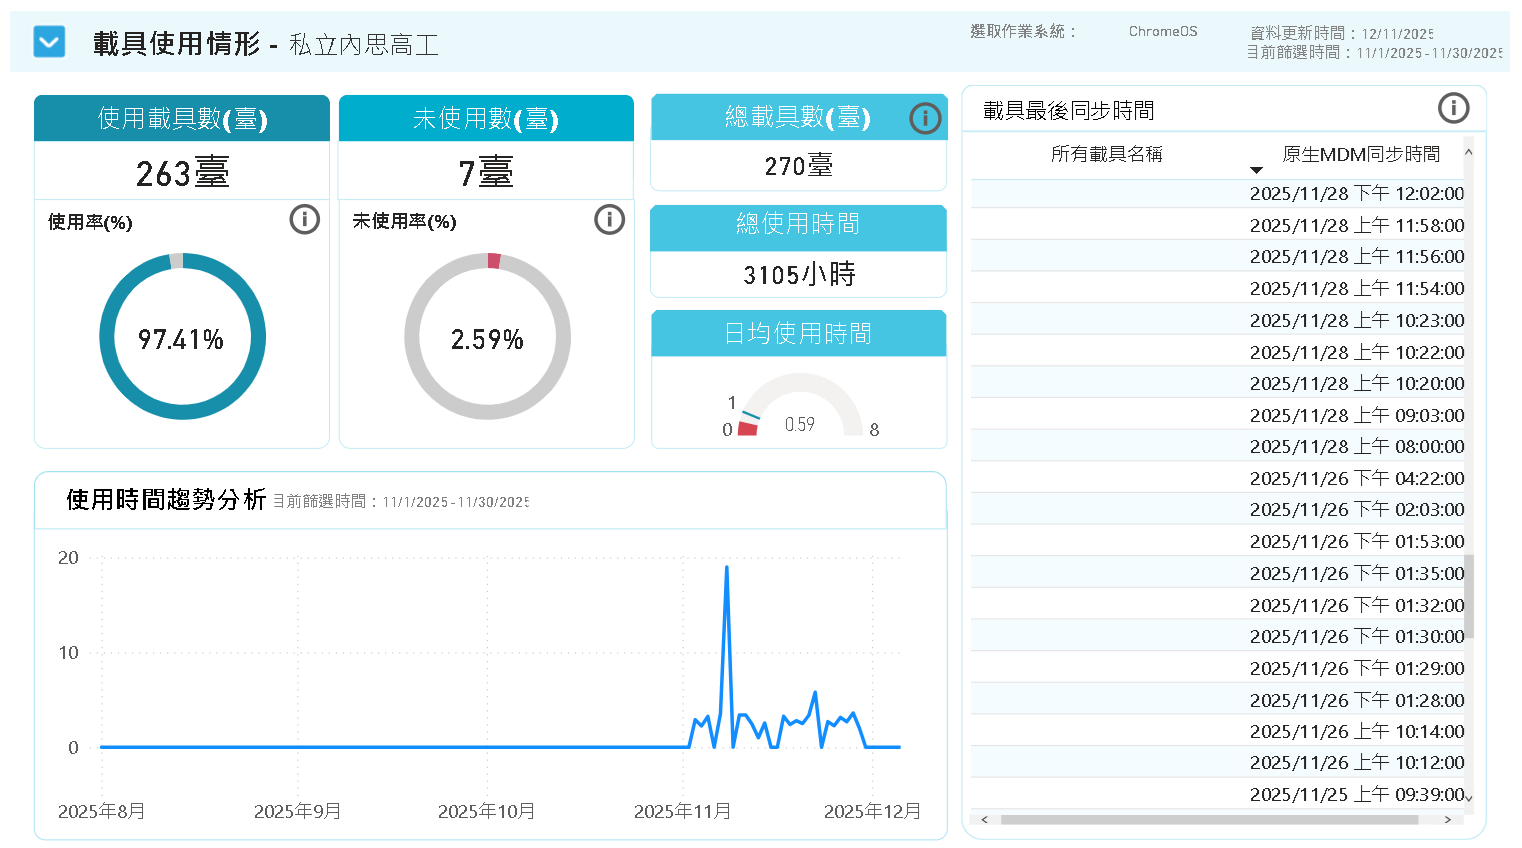Open the info icon in 未使用率(%) card
The height and width of the screenshot is (848, 1522).
click(609, 219)
